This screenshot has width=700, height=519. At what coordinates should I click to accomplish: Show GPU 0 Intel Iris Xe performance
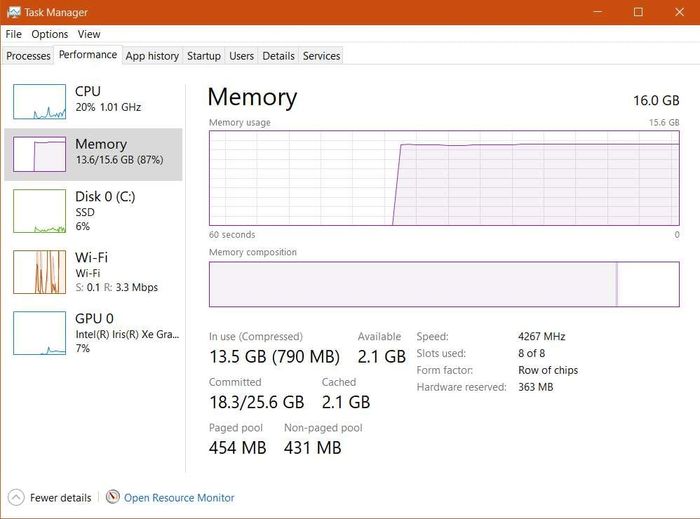(x=39, y=333)
